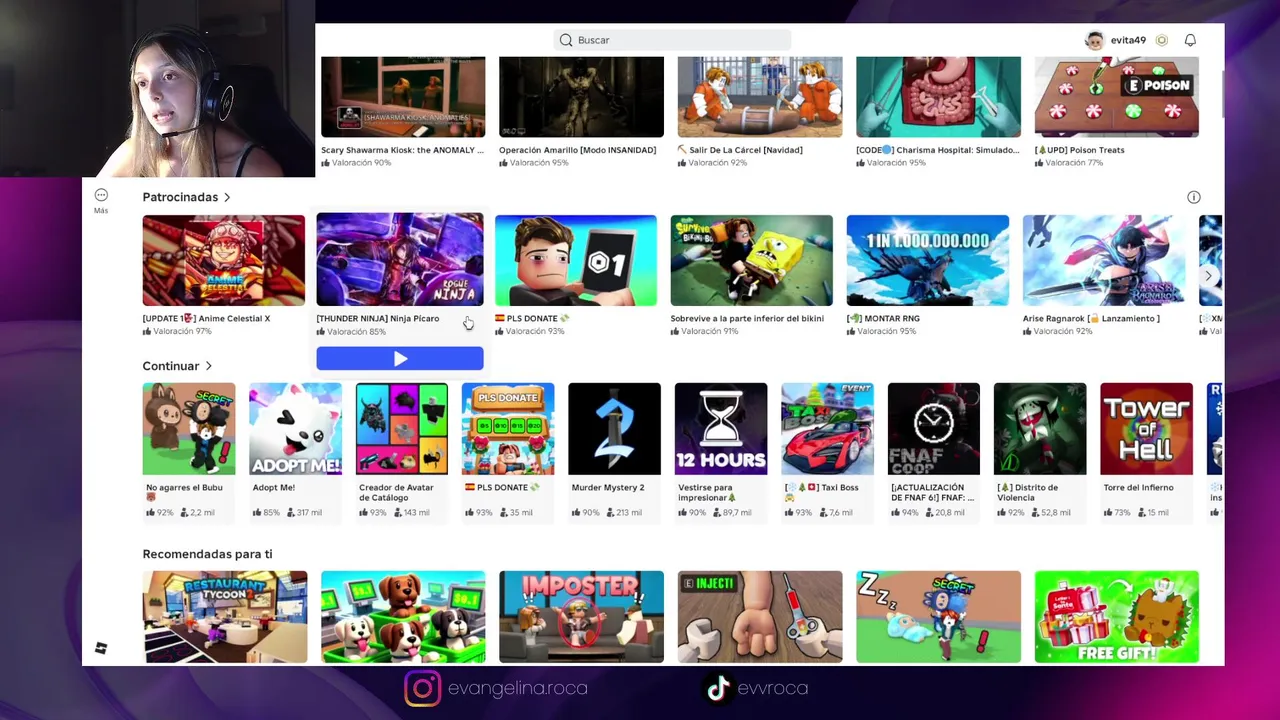Expand the Continuar section arrow
1280x720 pixels.
point(208,366)
